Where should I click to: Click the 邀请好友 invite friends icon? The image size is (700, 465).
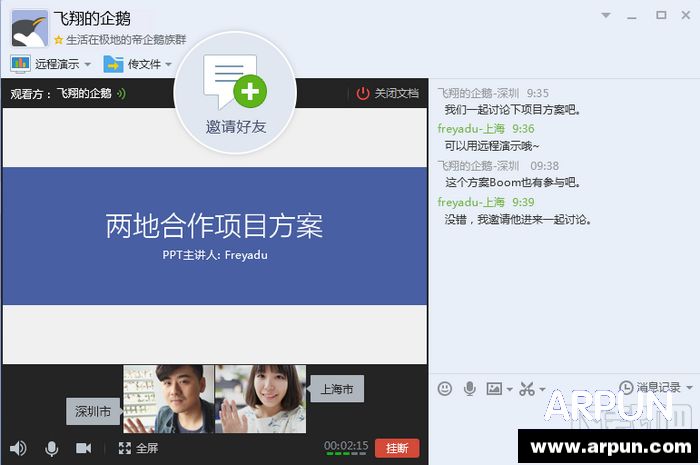click(x=235, y=93)
